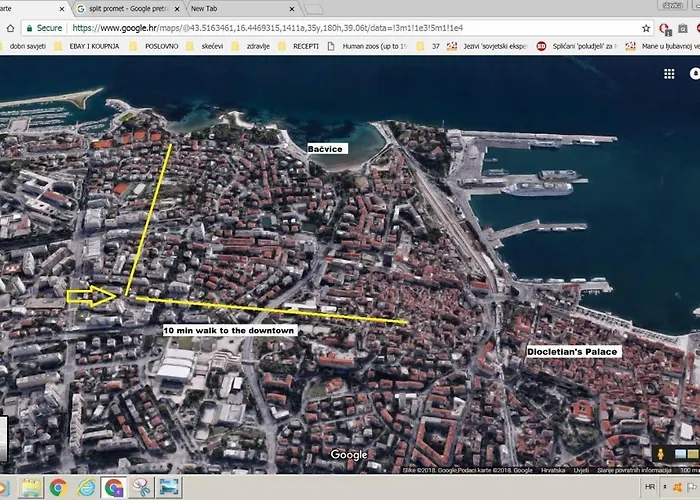Launch Google Chrome from taskbar
This screenshot has height=500, width=700.
pyautogui.click(x=58, y=488)
